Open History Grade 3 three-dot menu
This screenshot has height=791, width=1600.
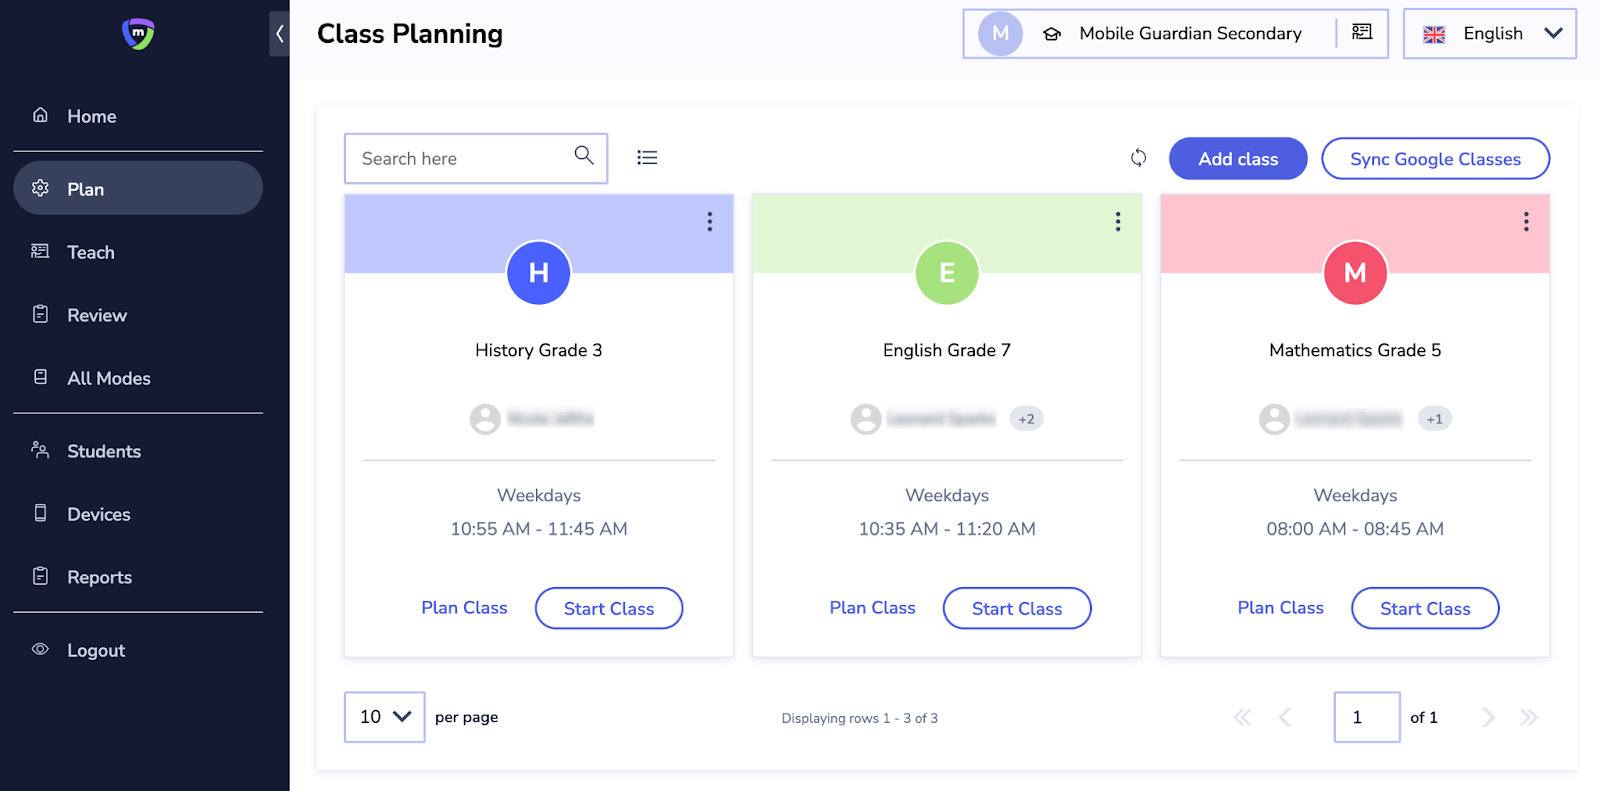coord(710,222)
